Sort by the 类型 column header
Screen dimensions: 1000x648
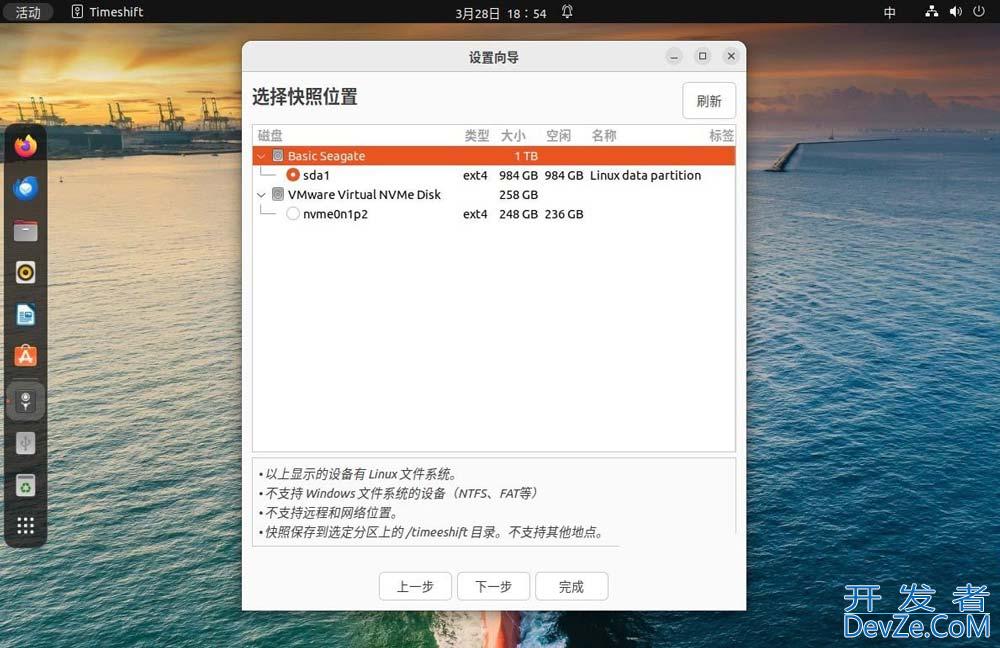(x=476, y=135)
